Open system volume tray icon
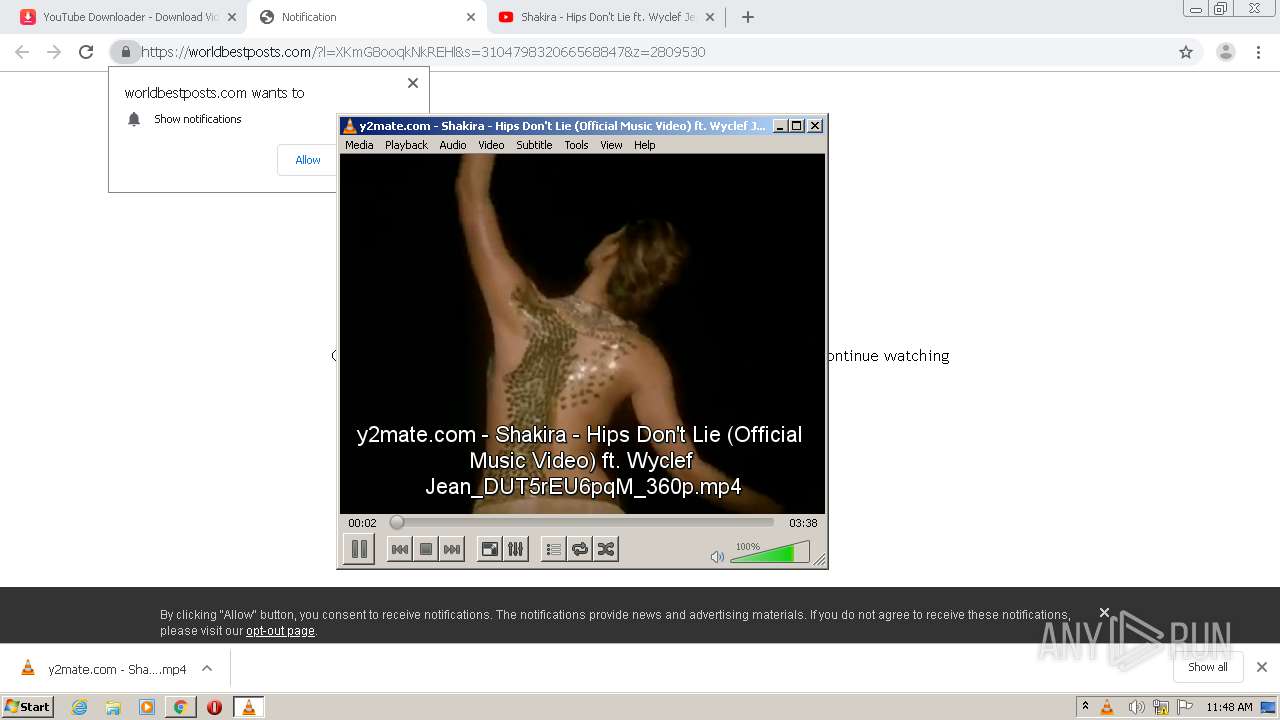 click(x=1136, y=707)
